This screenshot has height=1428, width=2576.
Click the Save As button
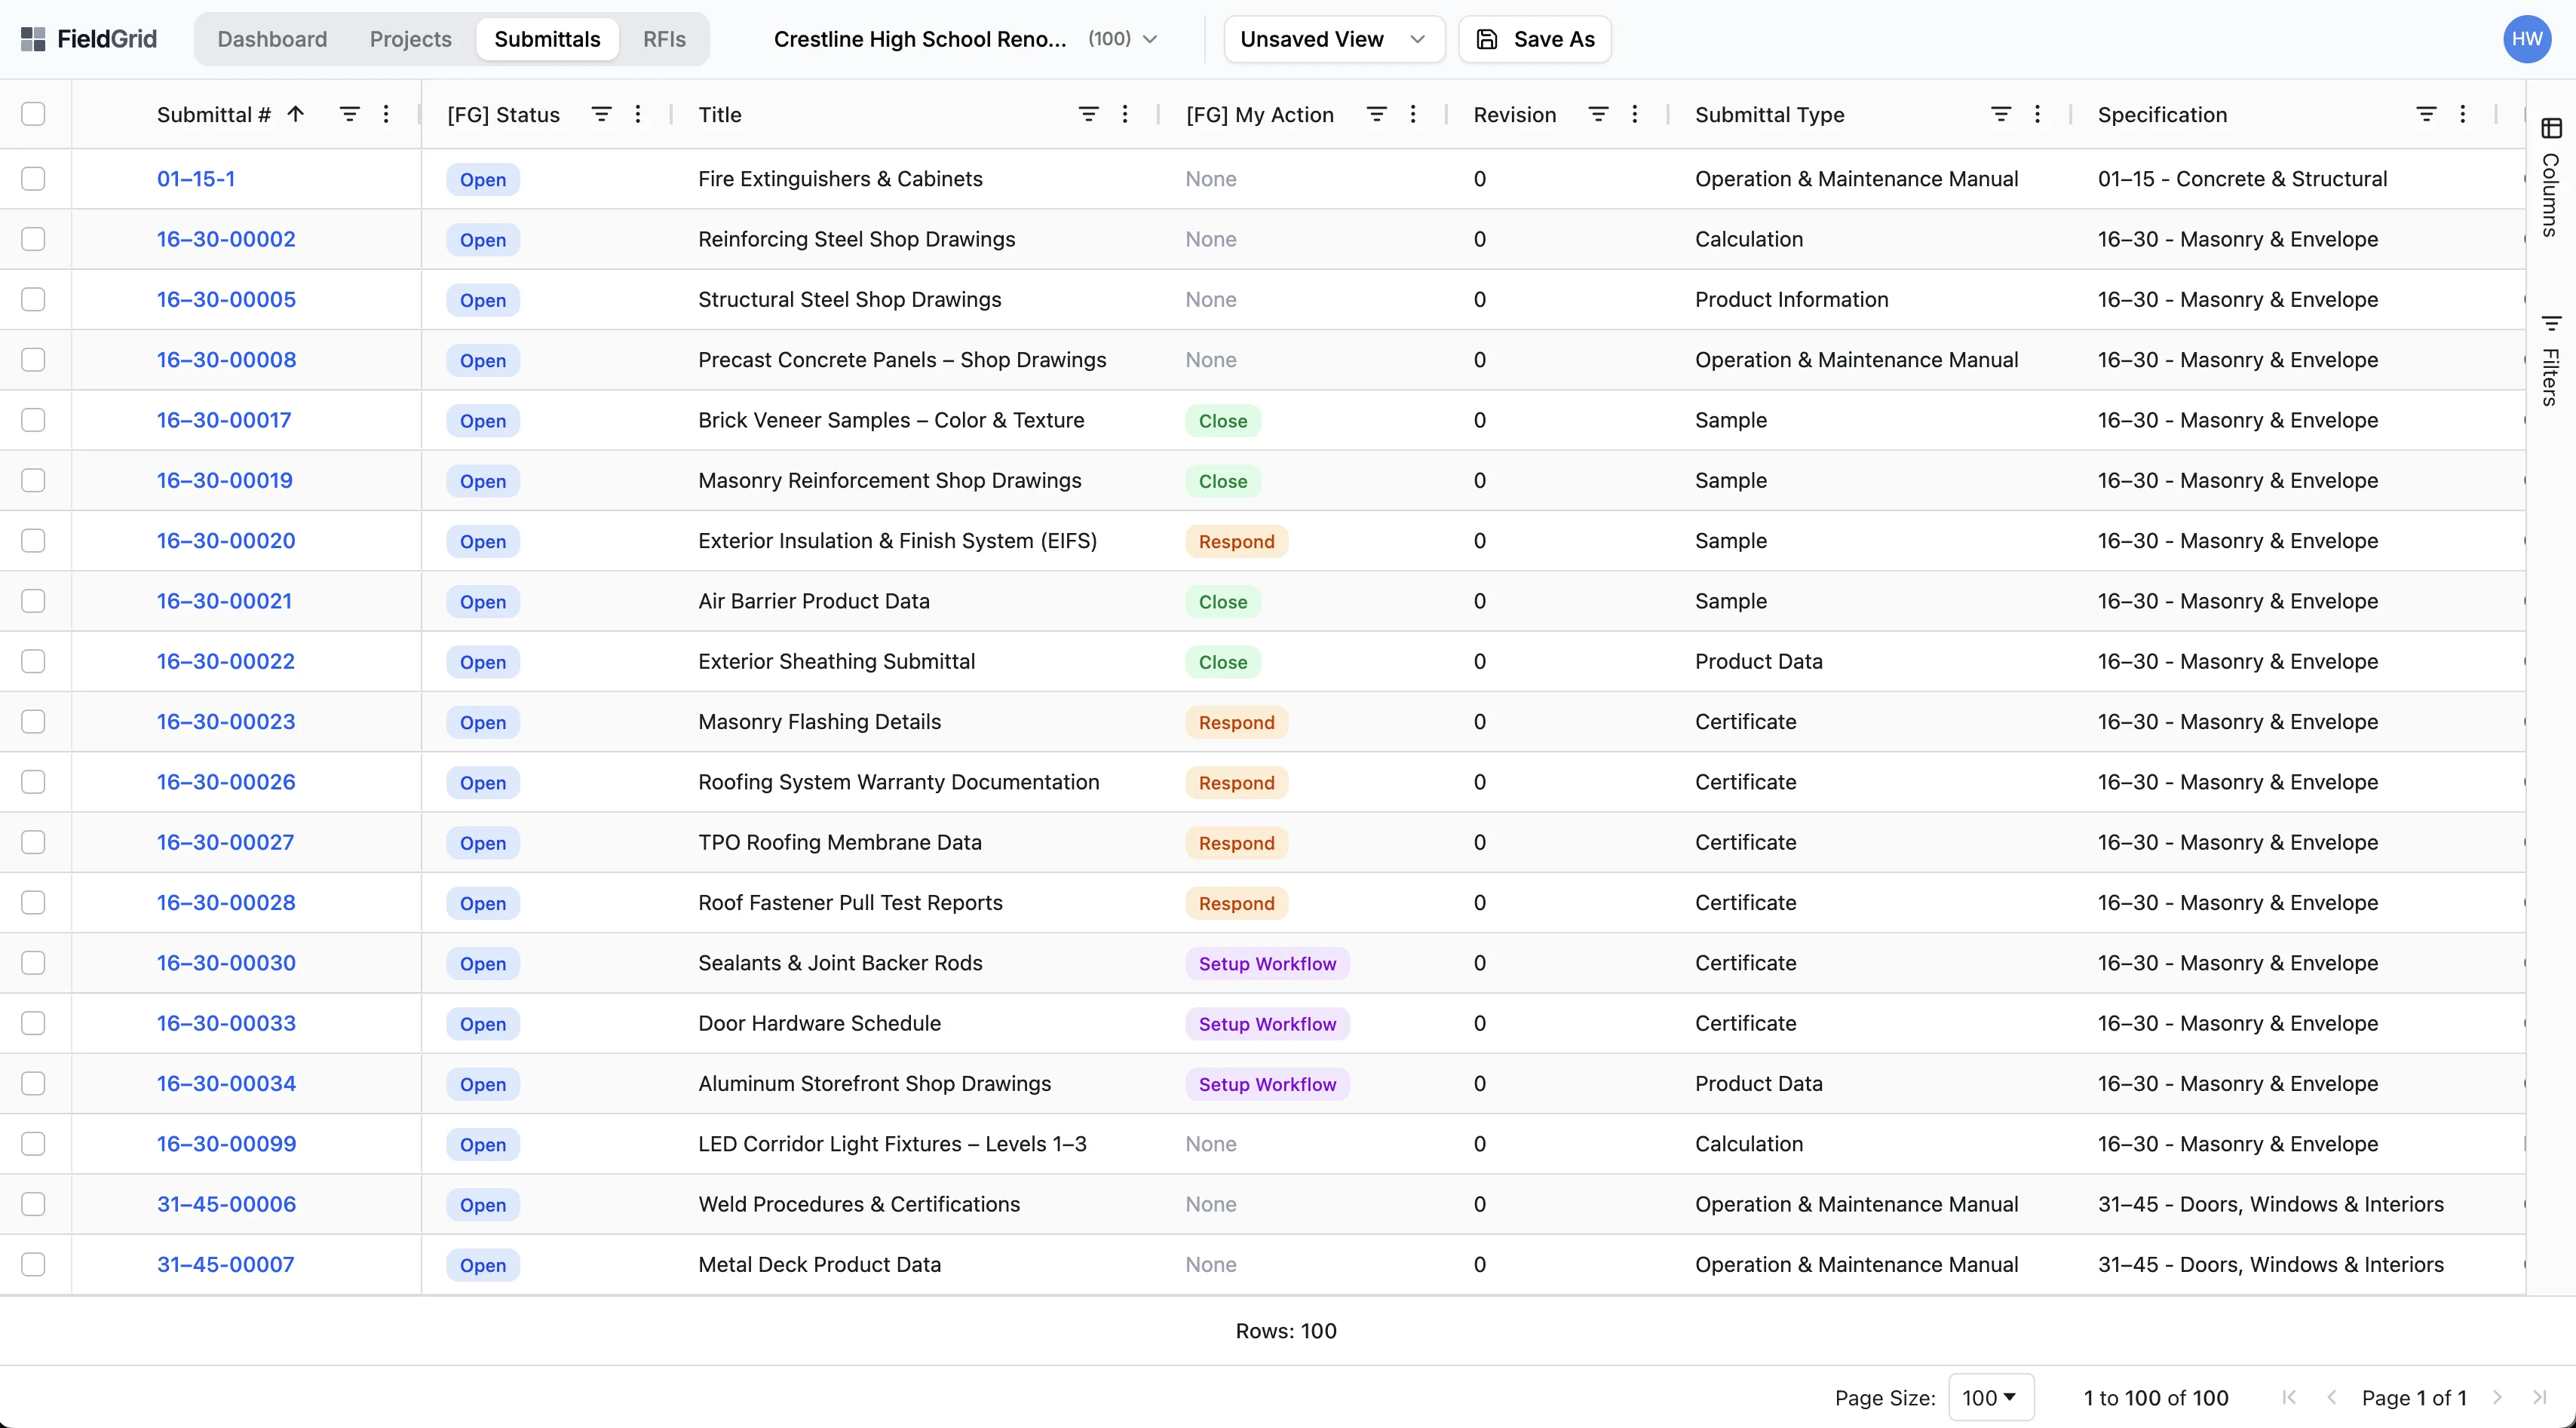[1534, 39]
